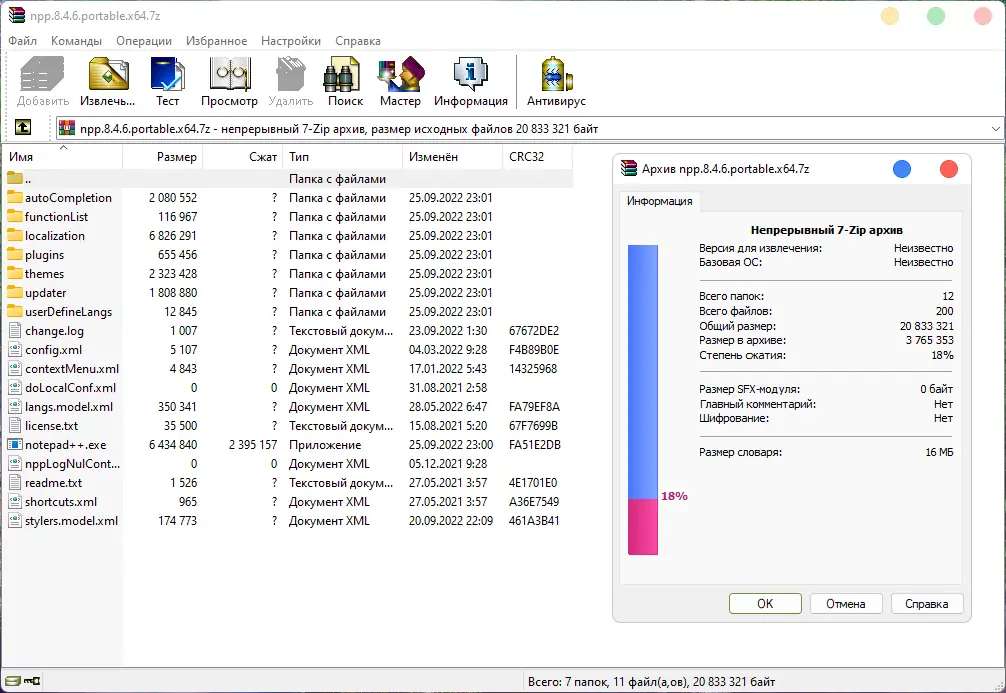Viewport: 1006px width, 693px height.
Task: Click the 18% compression label
Action: [x=674, y=496]
